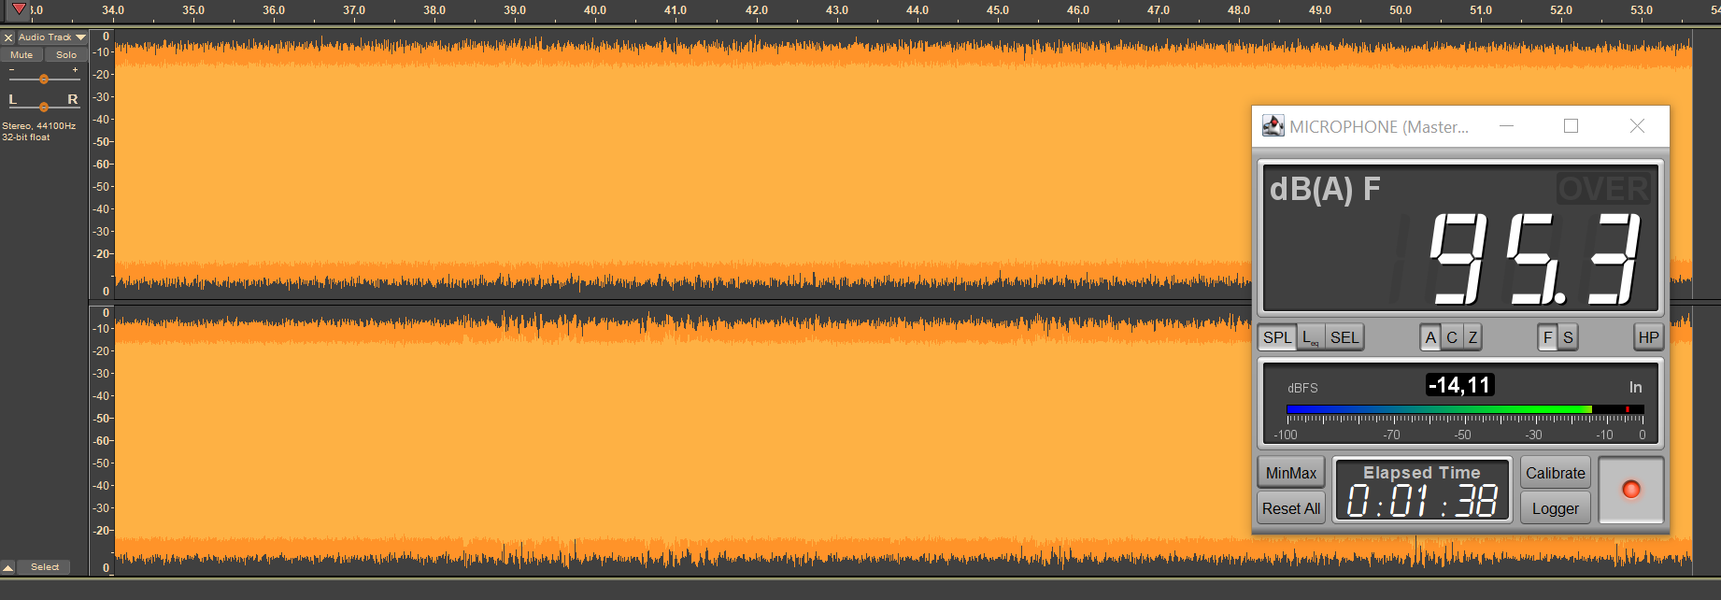
Task: Close the audio track with X button
Action: tap(8, 38)
